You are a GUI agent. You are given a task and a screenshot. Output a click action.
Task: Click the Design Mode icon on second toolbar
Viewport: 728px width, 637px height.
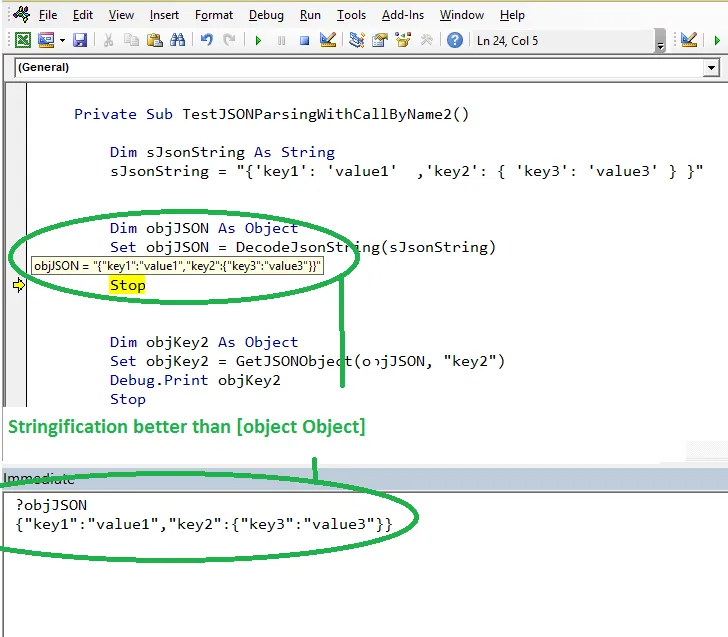click(689, 40)
